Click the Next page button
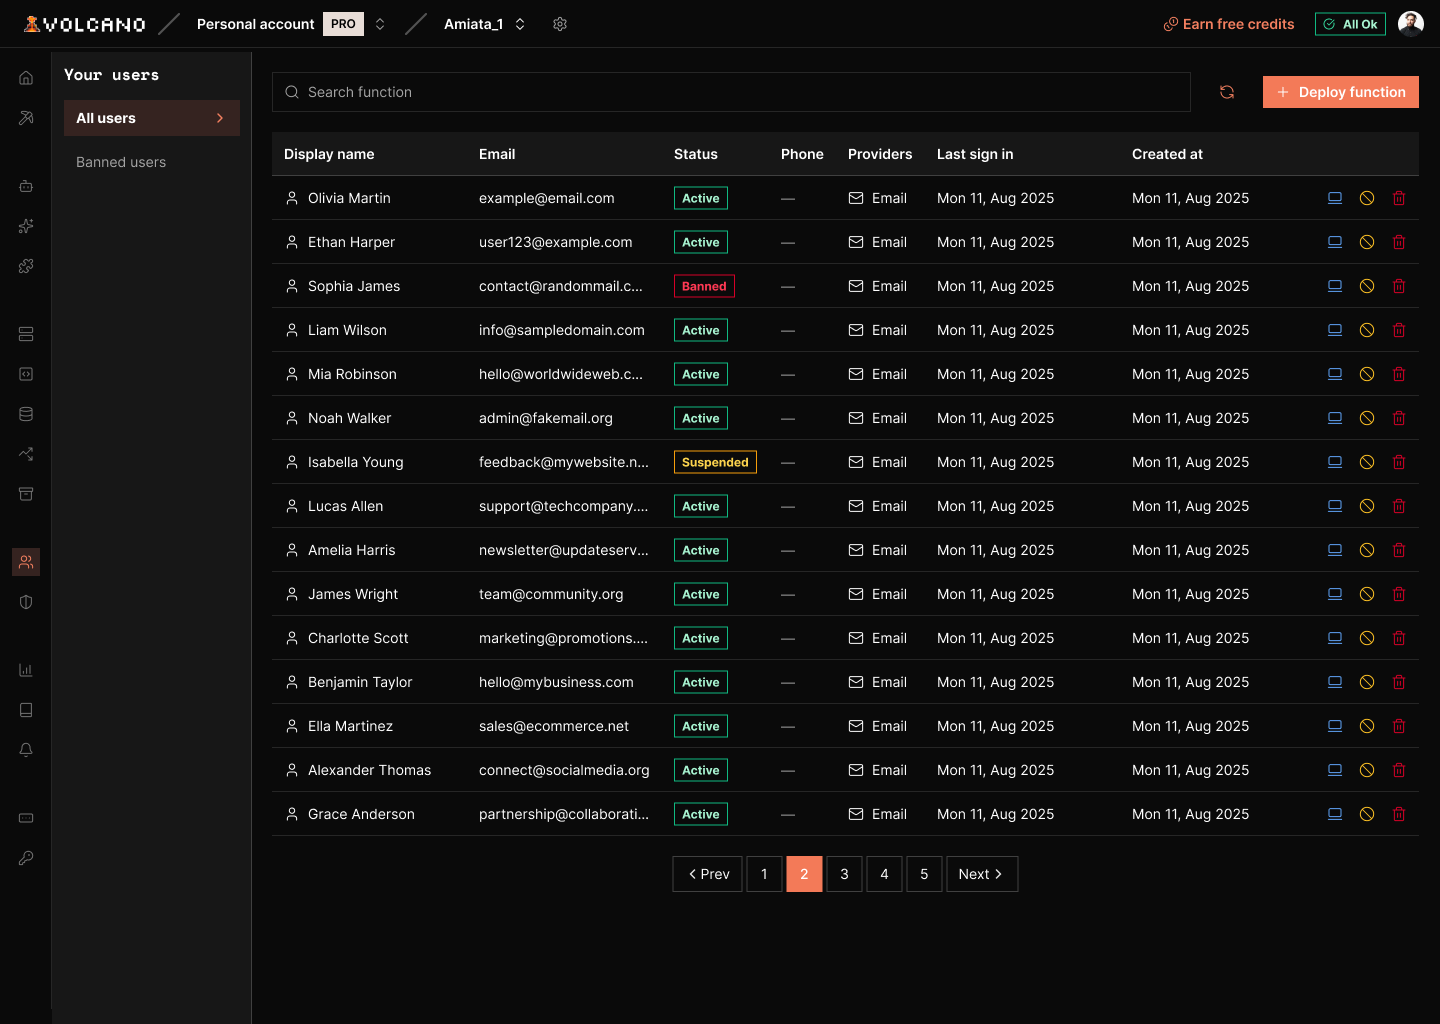The image size is (1440, 1024). 982,874
